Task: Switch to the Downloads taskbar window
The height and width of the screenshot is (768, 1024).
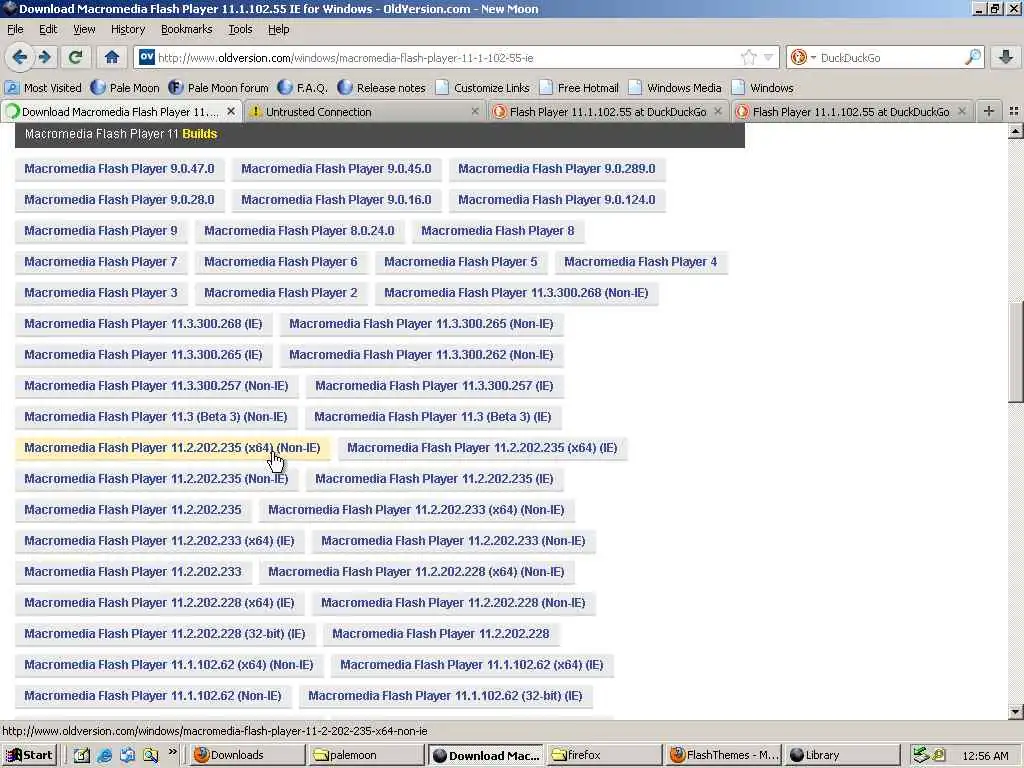Action: (248, 756)
